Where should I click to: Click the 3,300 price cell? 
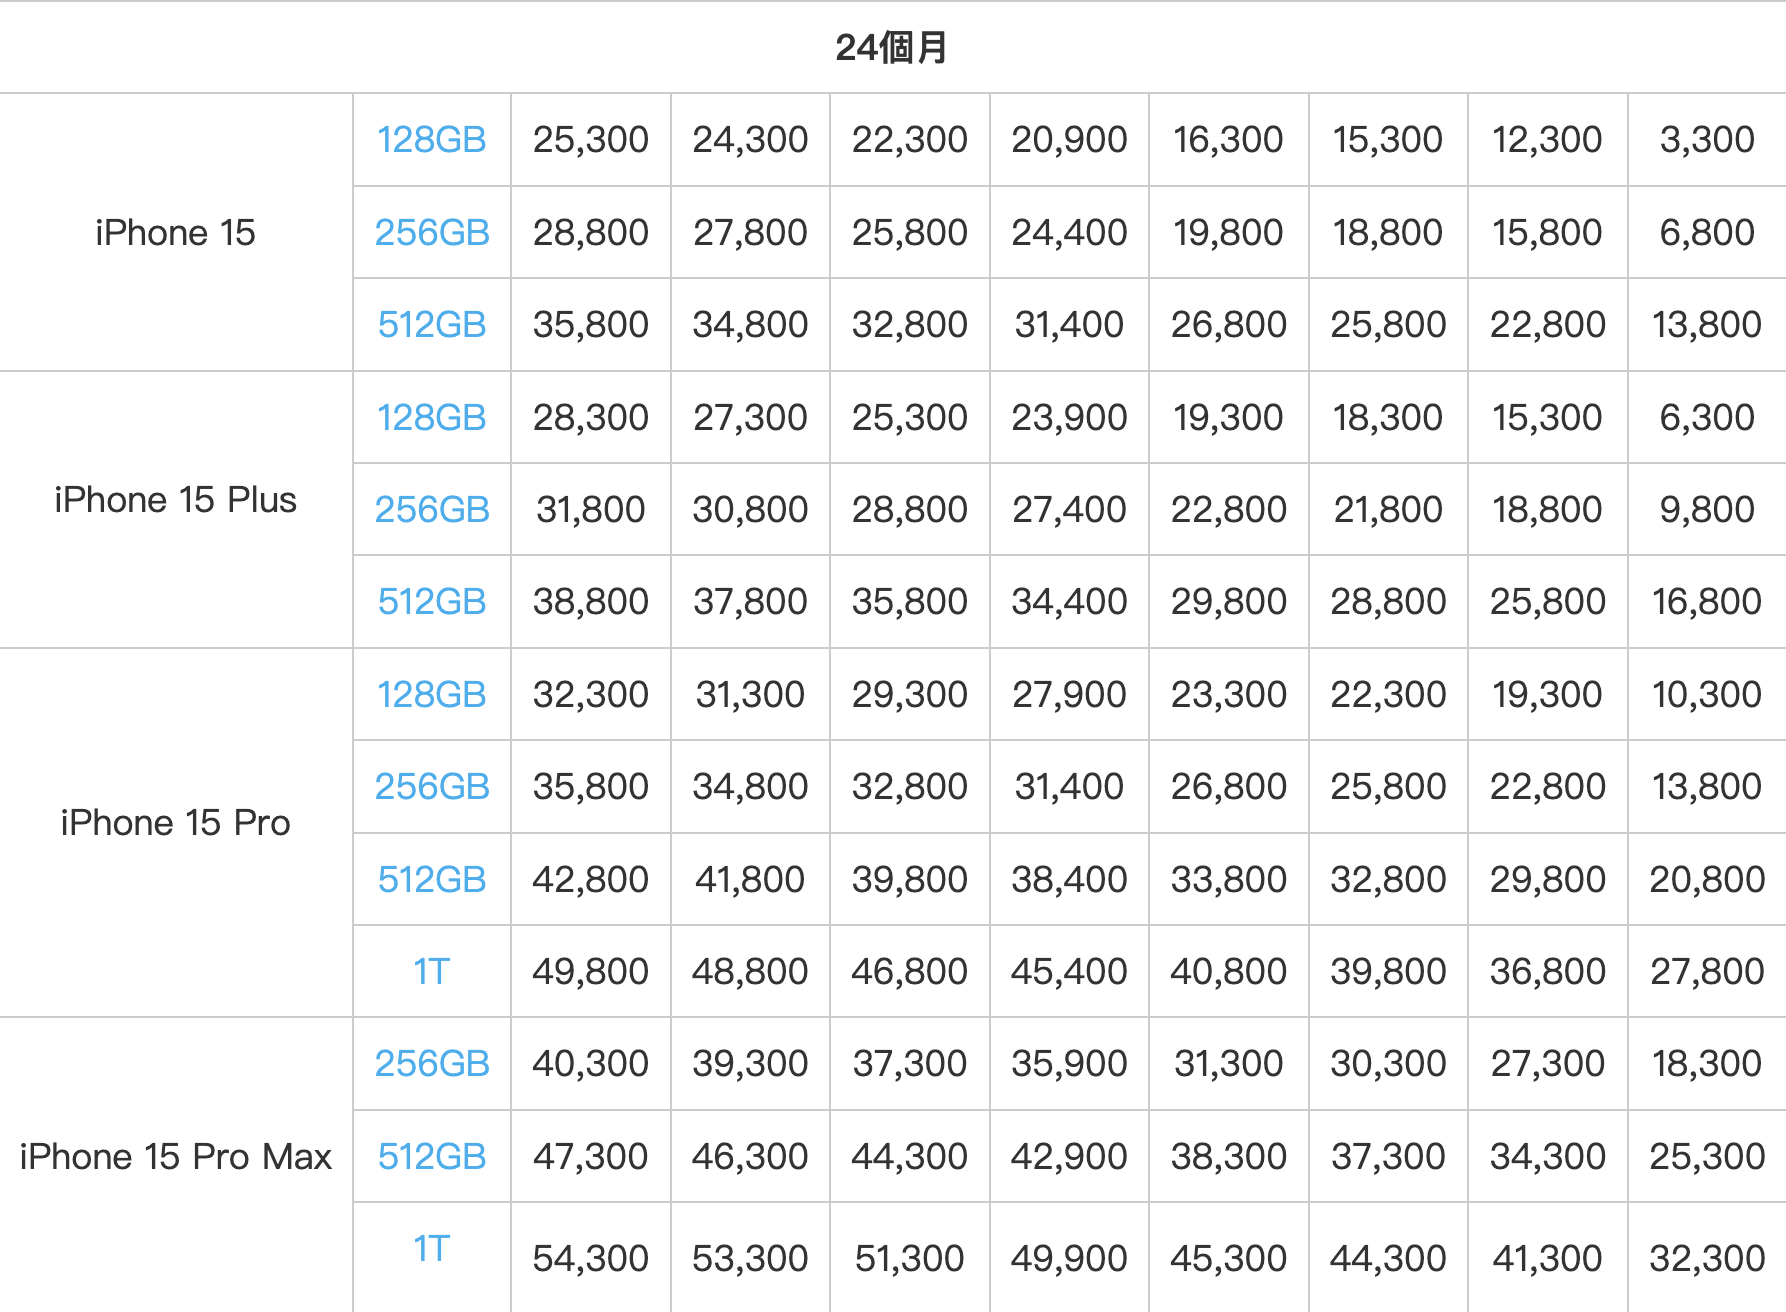click(1706, 140)
